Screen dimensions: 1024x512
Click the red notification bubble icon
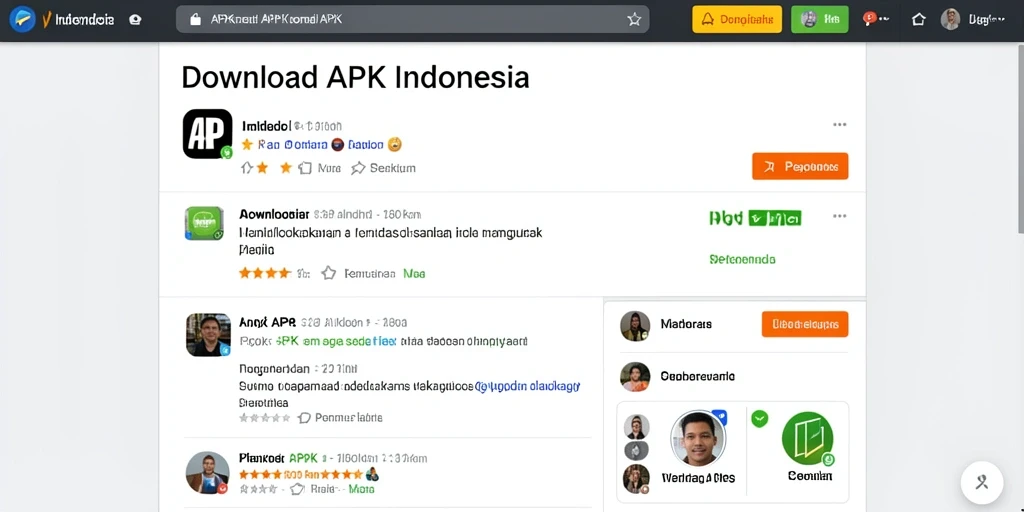point(869,19)
